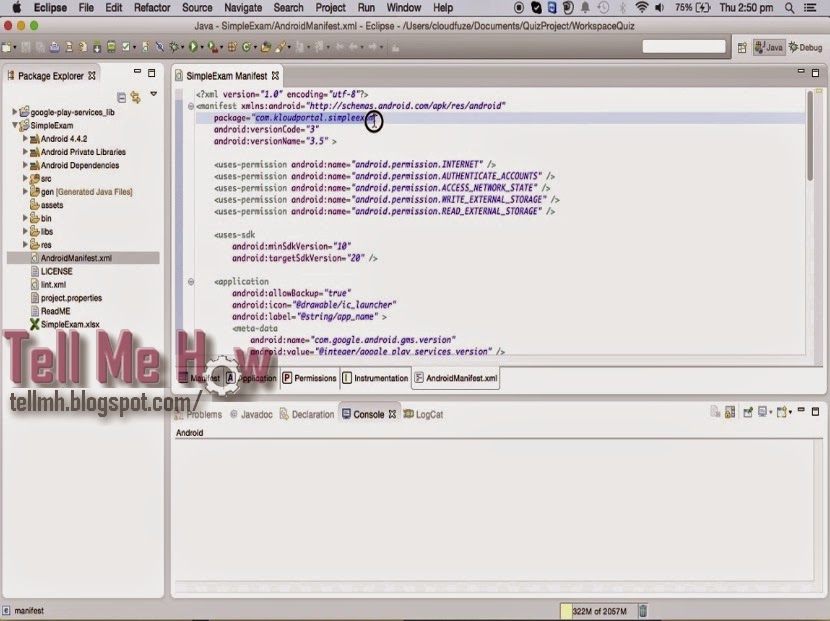Open the Declaration view tab
Viewport: 830px width, 621px height.
click(307, 415)
